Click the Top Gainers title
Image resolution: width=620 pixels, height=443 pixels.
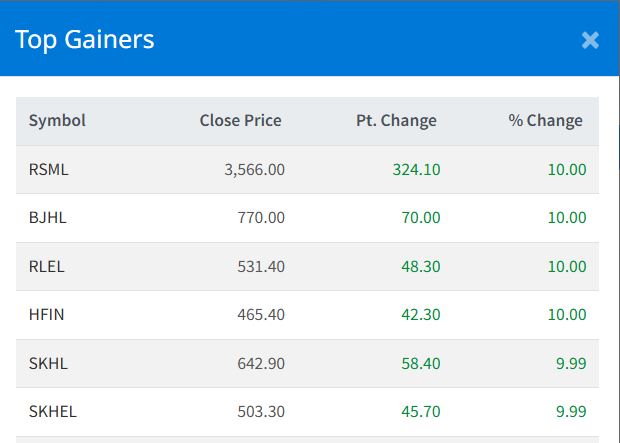[x=84, y=40]
